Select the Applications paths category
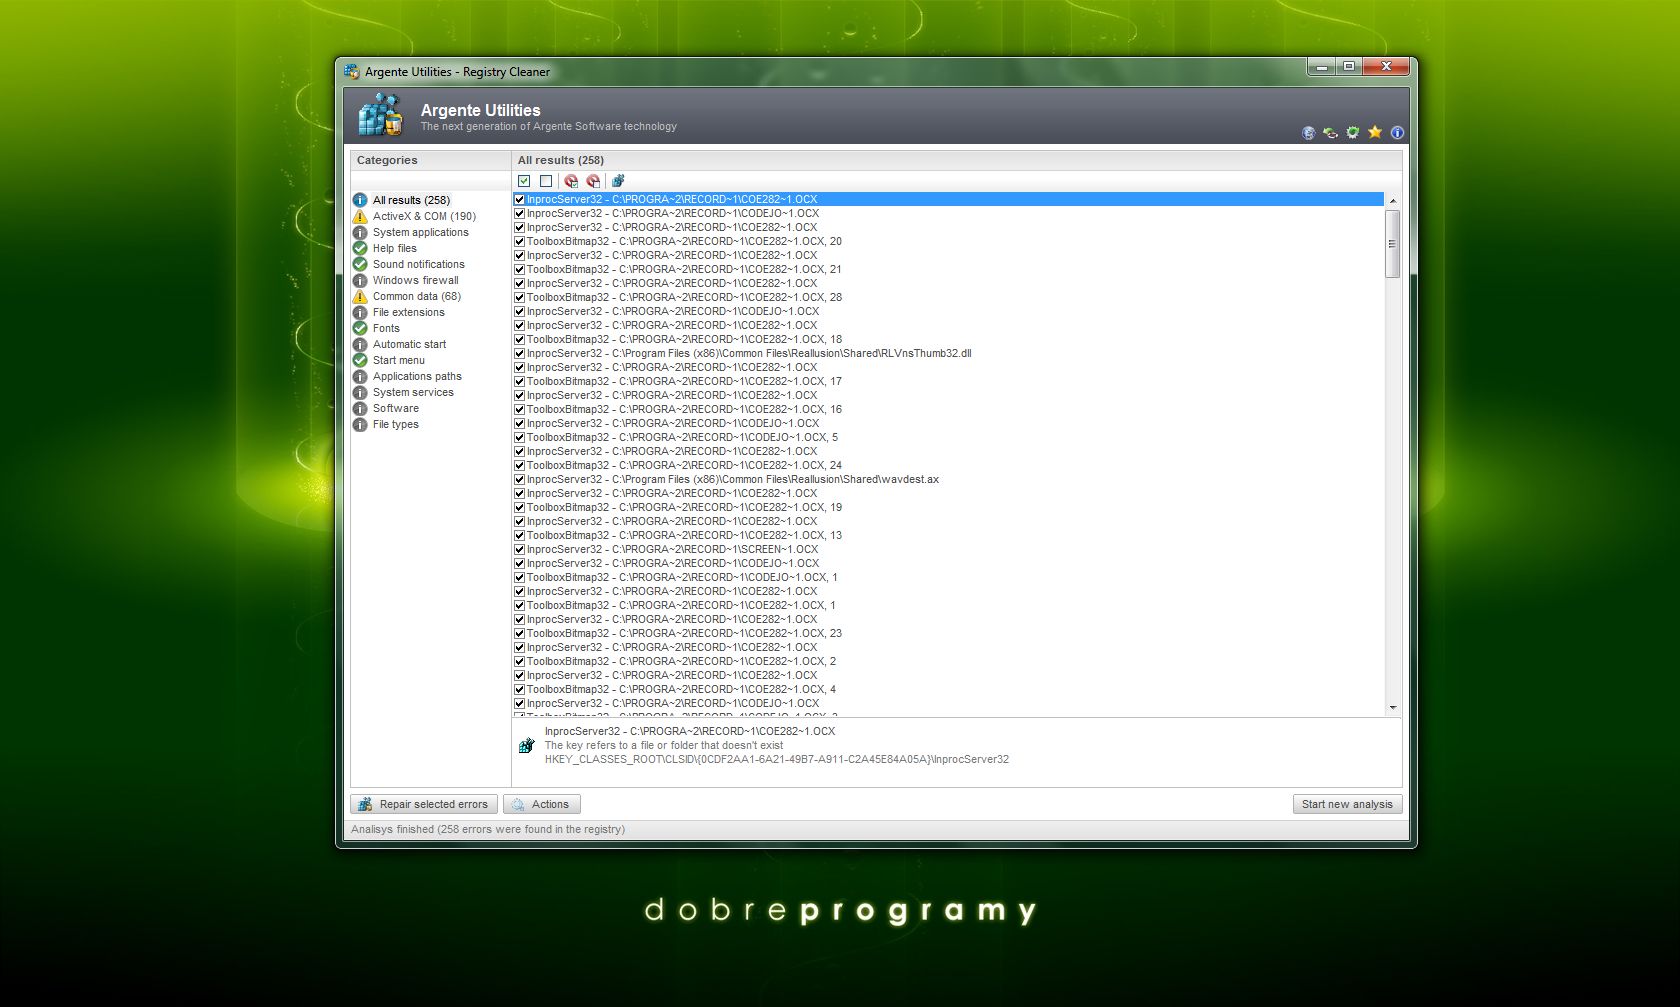This screenshot has height=1007, width=1680. point(417,376)
